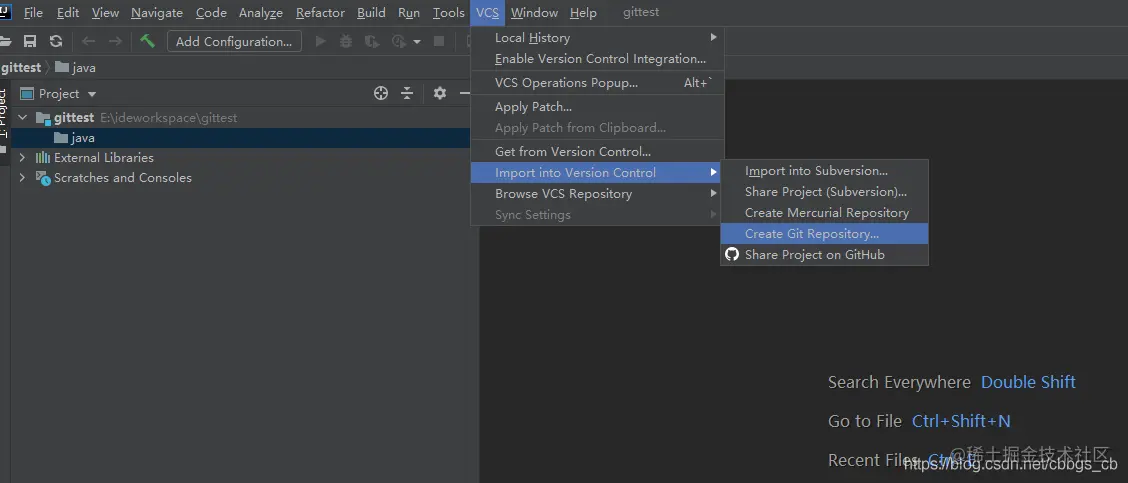
Task: Click the Collapse All icon in the Project panel
Action: [x=407, y=93]
